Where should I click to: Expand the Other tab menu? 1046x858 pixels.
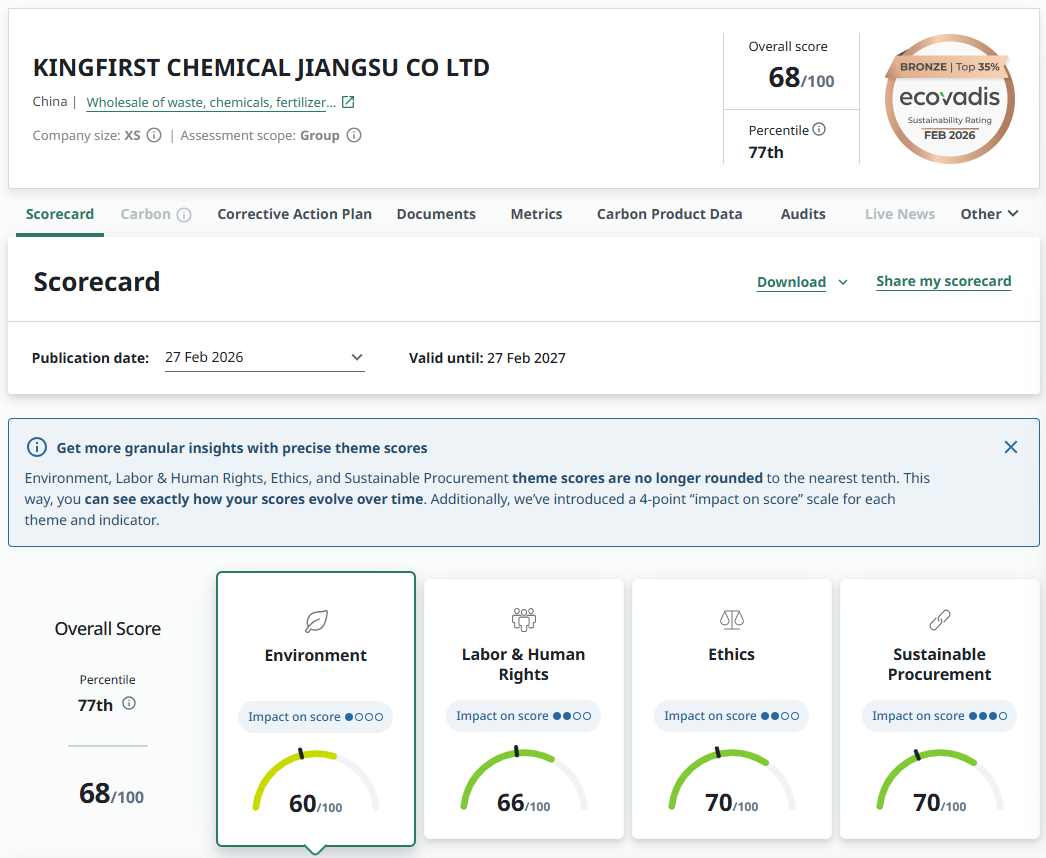989,214
